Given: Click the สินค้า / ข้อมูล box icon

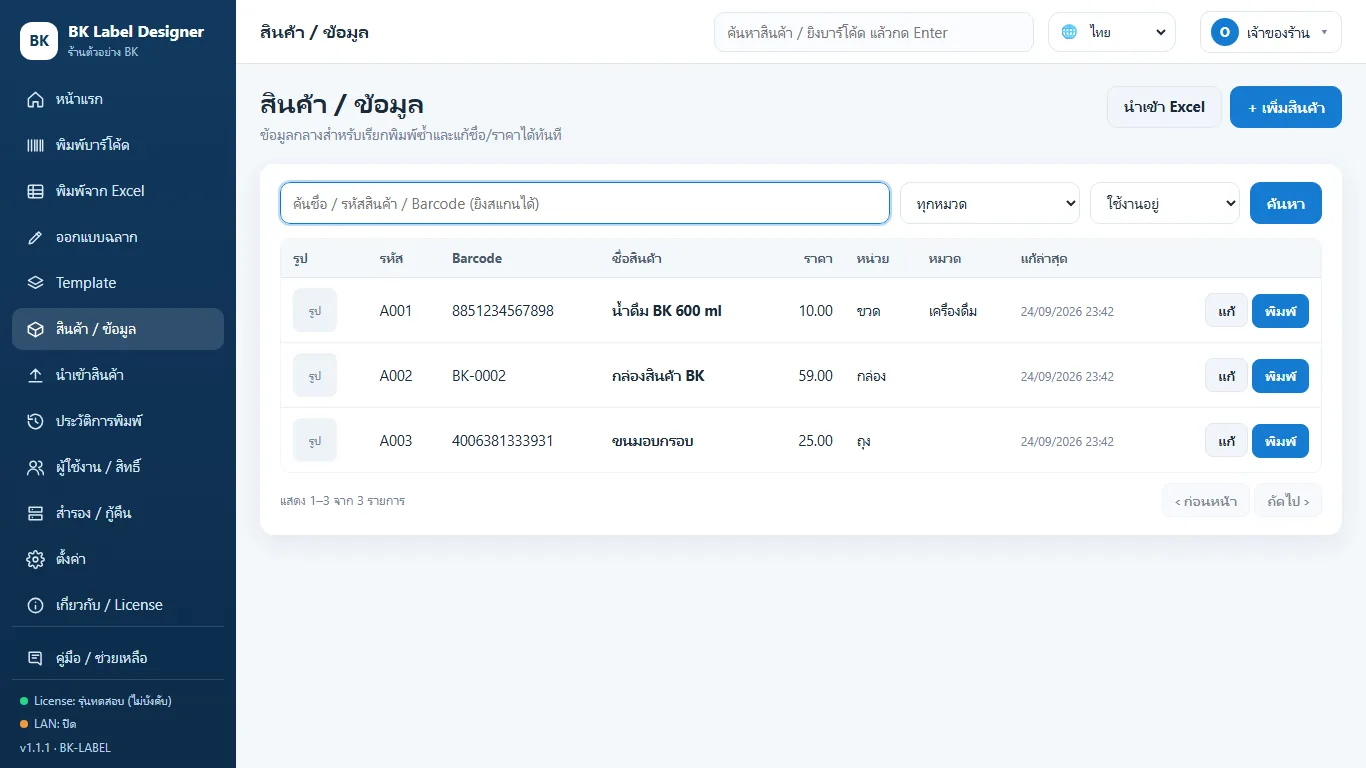Looking at the screenshot, I should [36, 329].
